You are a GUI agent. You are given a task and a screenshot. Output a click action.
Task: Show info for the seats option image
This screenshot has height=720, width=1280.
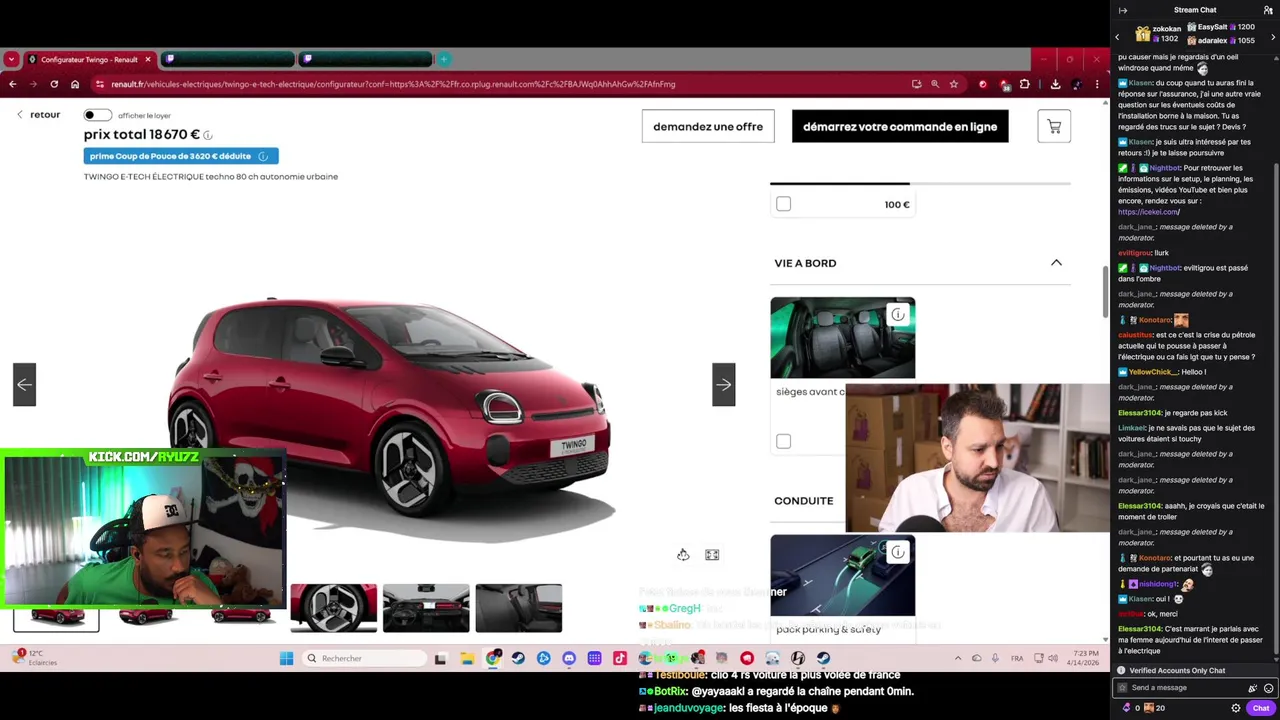coord(898,315)
